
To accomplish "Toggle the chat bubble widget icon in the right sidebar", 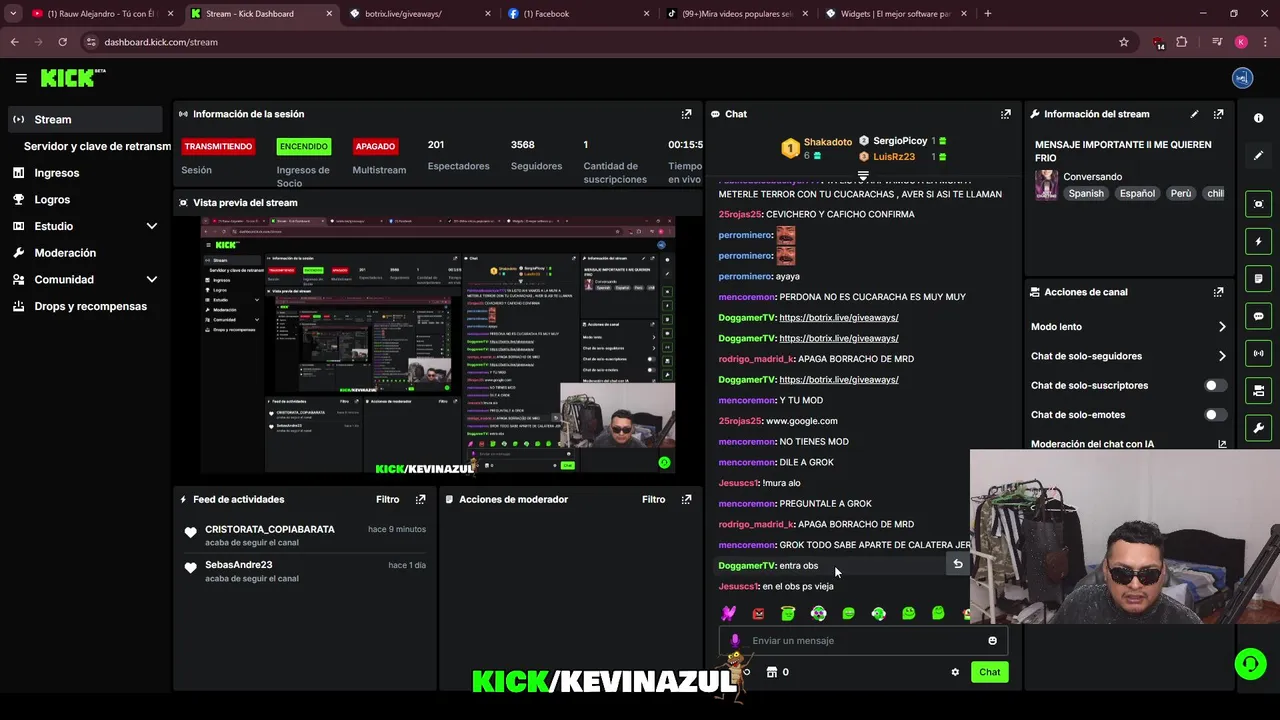I will pyautogui.click(x=1258, y=316).
